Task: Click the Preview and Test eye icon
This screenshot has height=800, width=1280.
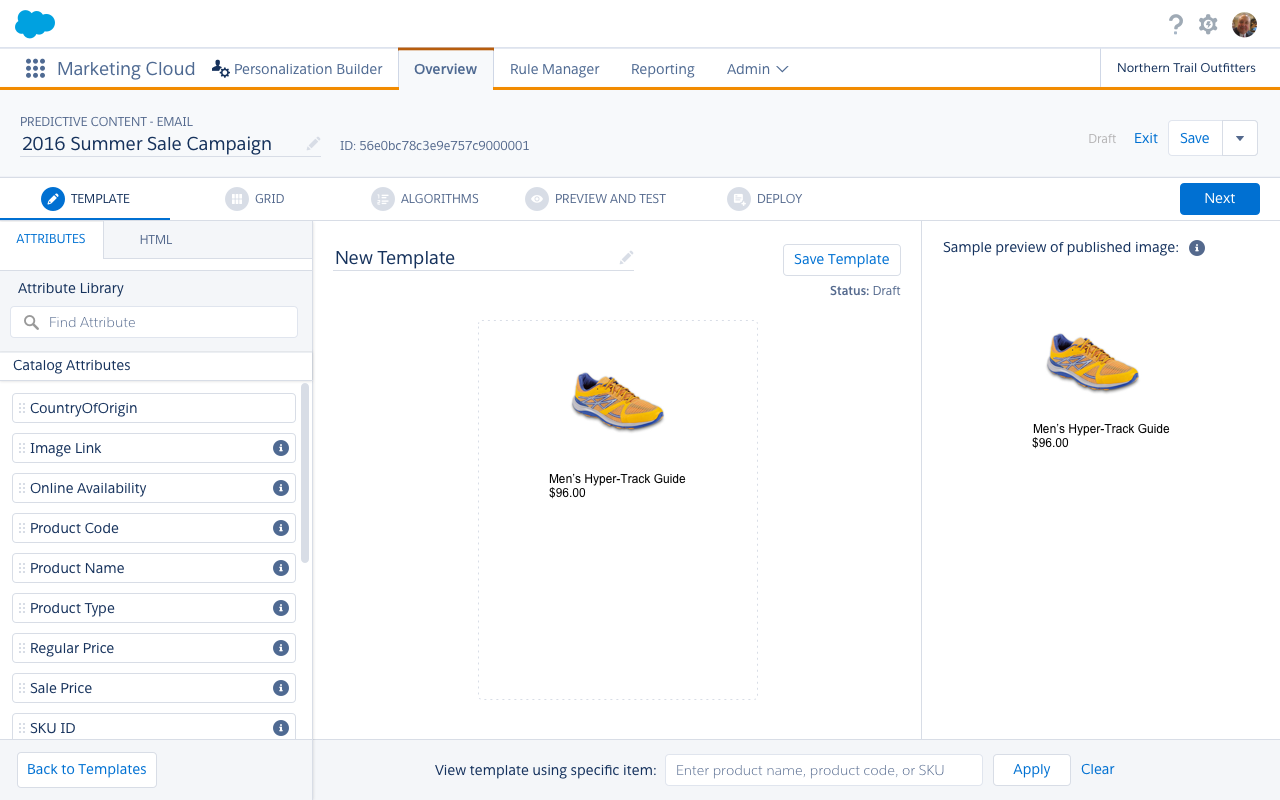Action: click(537, 198)
